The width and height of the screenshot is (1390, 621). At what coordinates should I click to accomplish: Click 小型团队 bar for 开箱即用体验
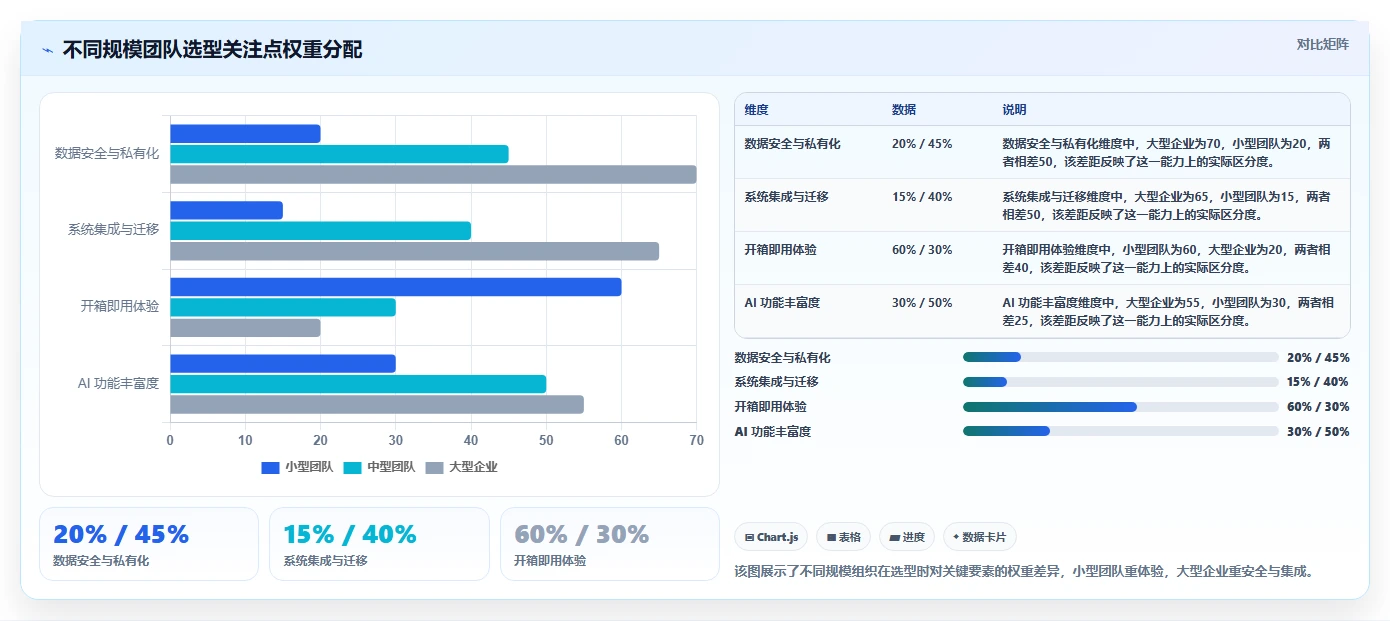pos(395,287)
